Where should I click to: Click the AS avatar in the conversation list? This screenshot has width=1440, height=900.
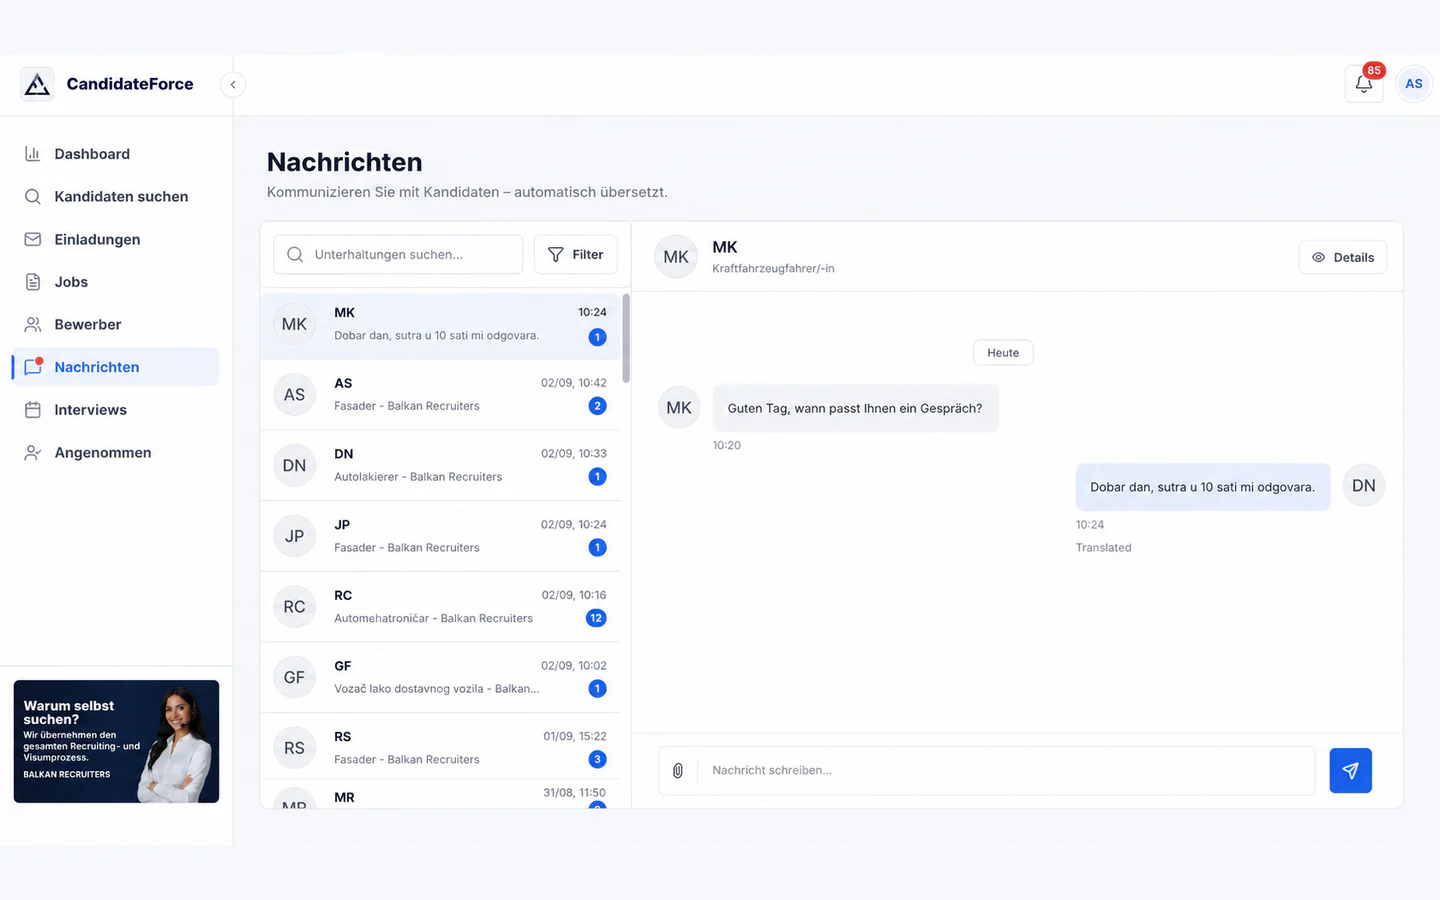(x=294, y=395)
